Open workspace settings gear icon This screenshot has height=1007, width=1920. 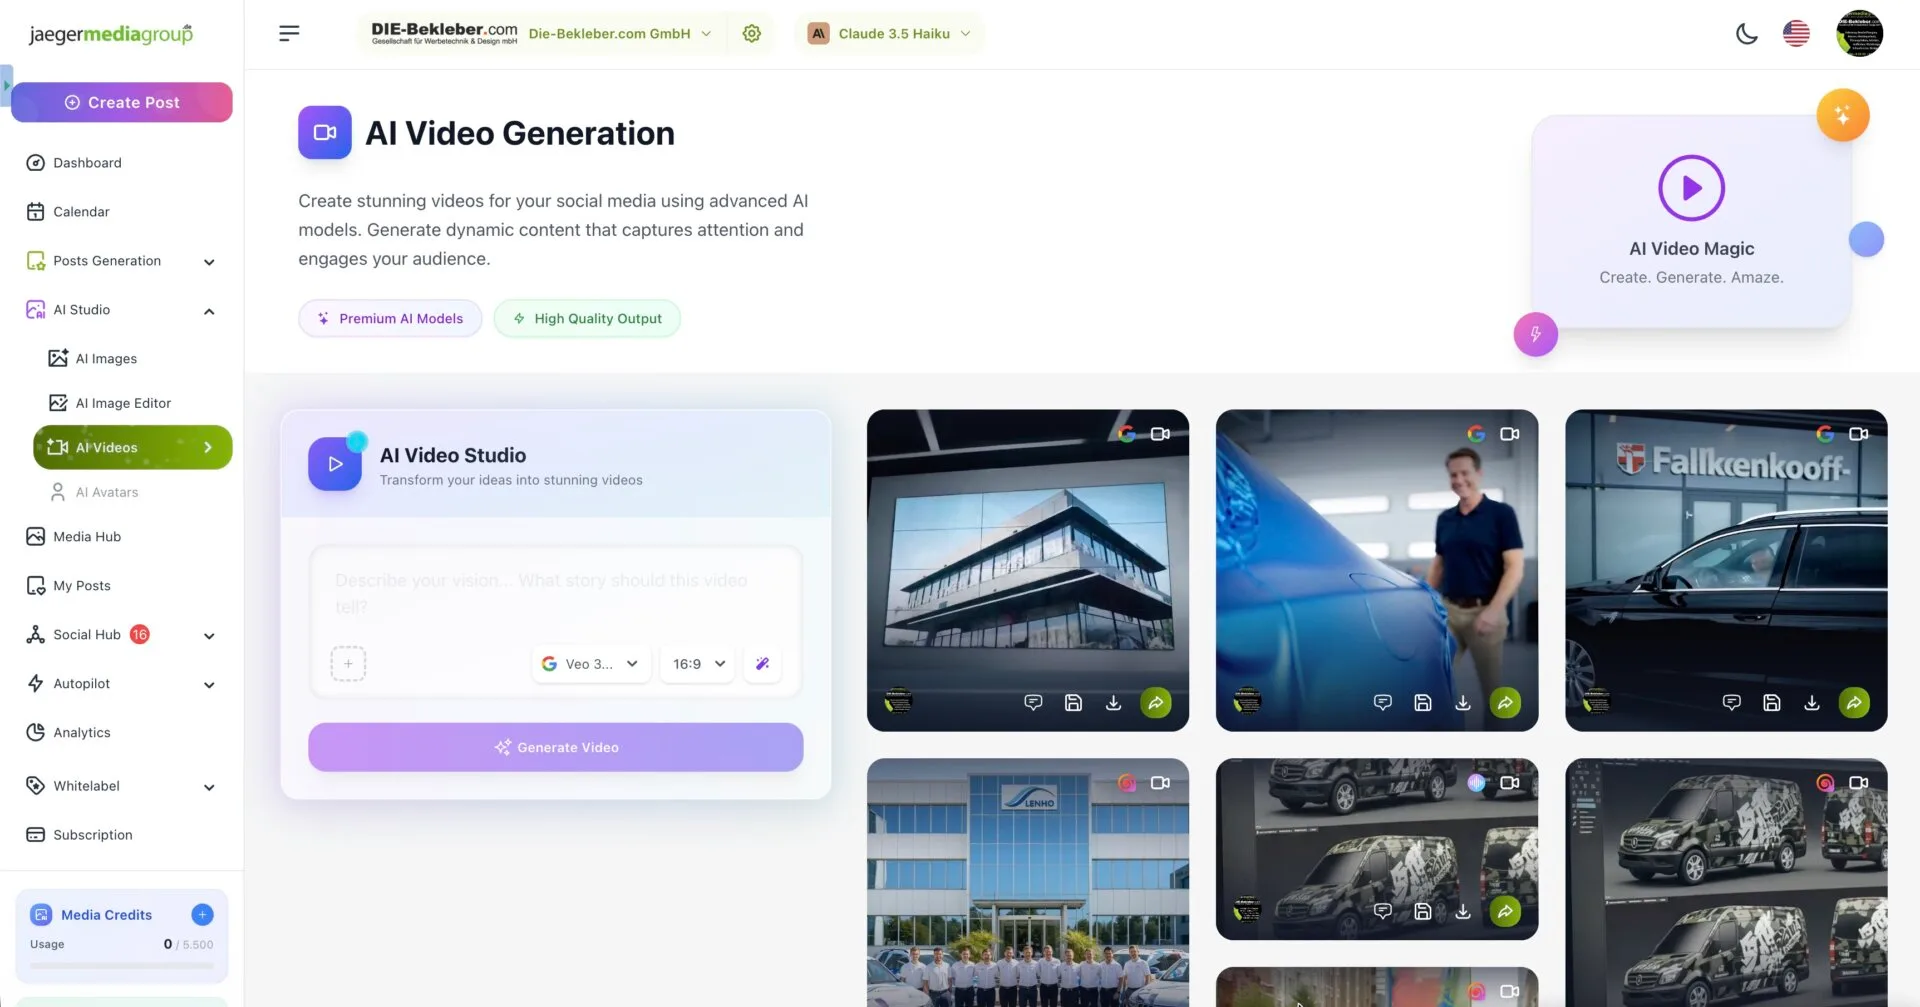pos(752,34)
